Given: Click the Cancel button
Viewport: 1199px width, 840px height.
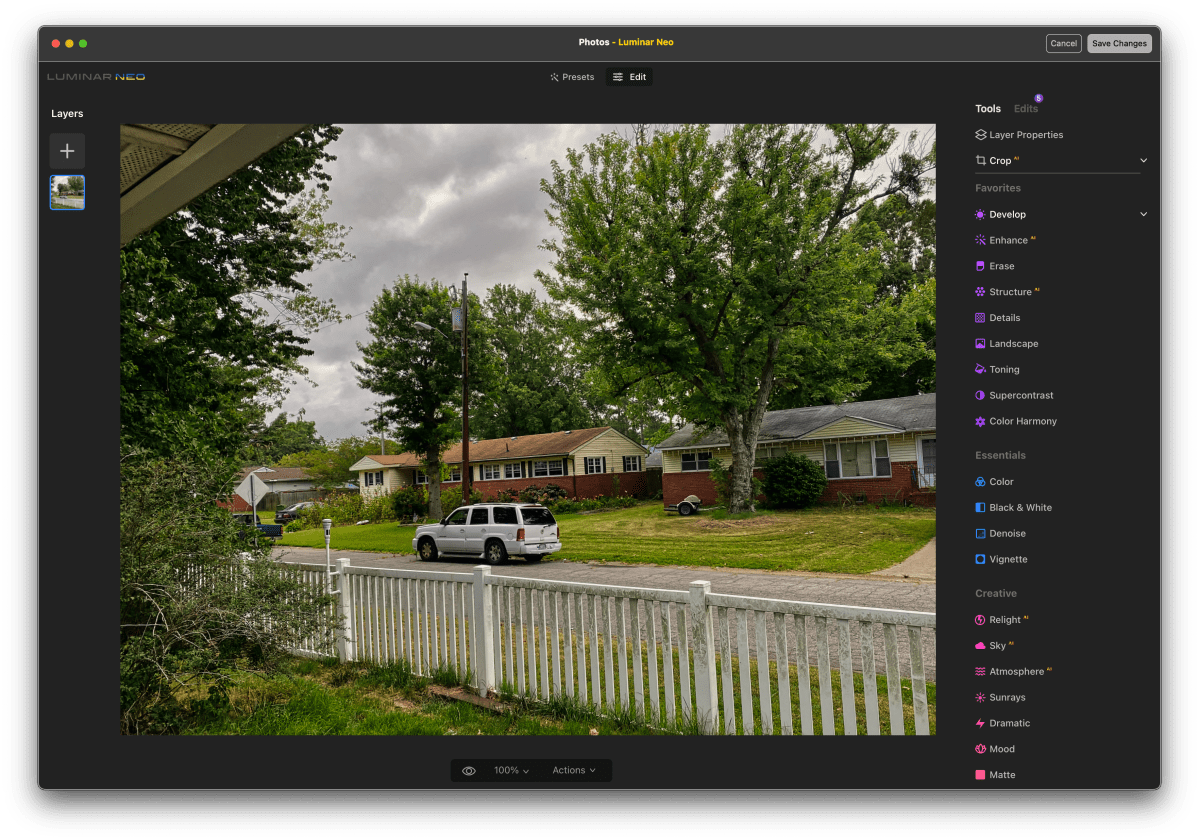Looking at the screenshot, I should (x=1063, y=44).
